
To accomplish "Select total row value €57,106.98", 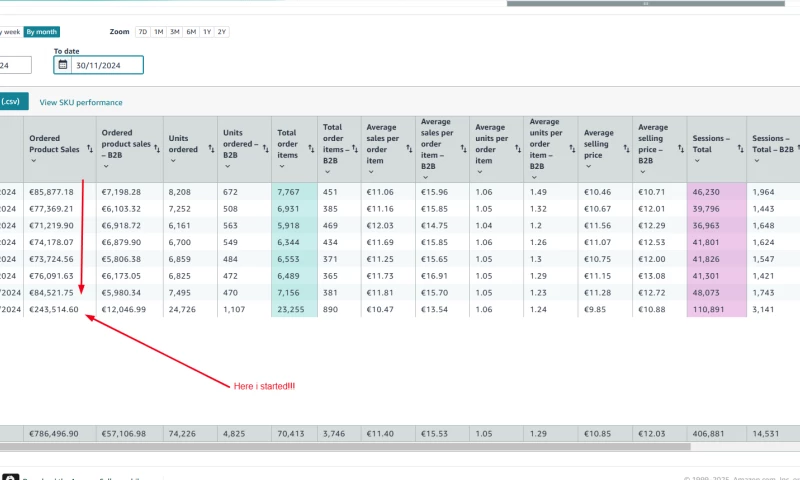I will pyautogui.click(x=123, y=434).
